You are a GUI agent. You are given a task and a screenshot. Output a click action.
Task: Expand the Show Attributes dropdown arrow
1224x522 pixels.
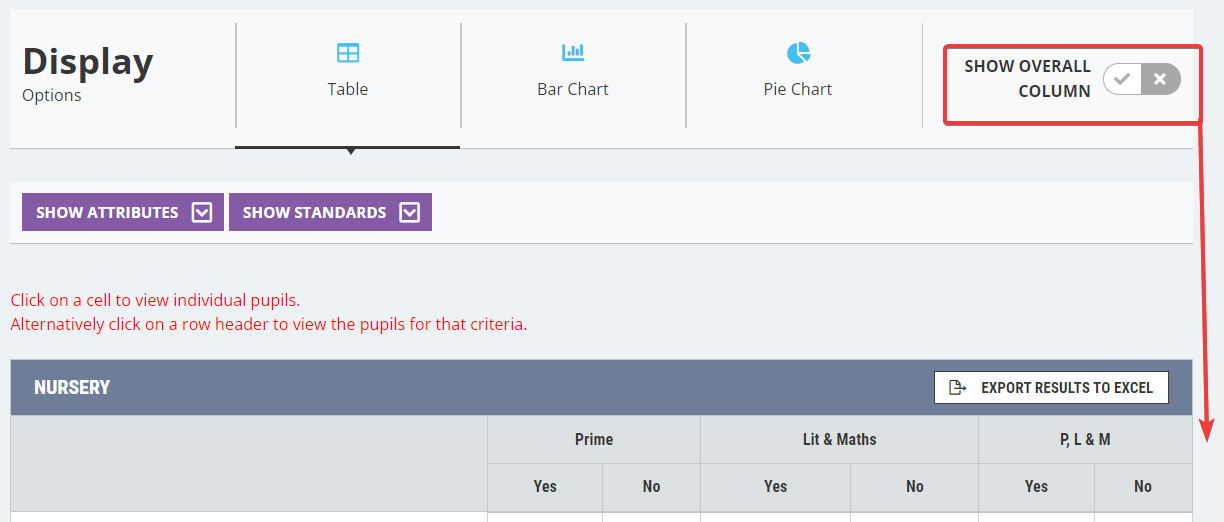click(x=202, y=212)
